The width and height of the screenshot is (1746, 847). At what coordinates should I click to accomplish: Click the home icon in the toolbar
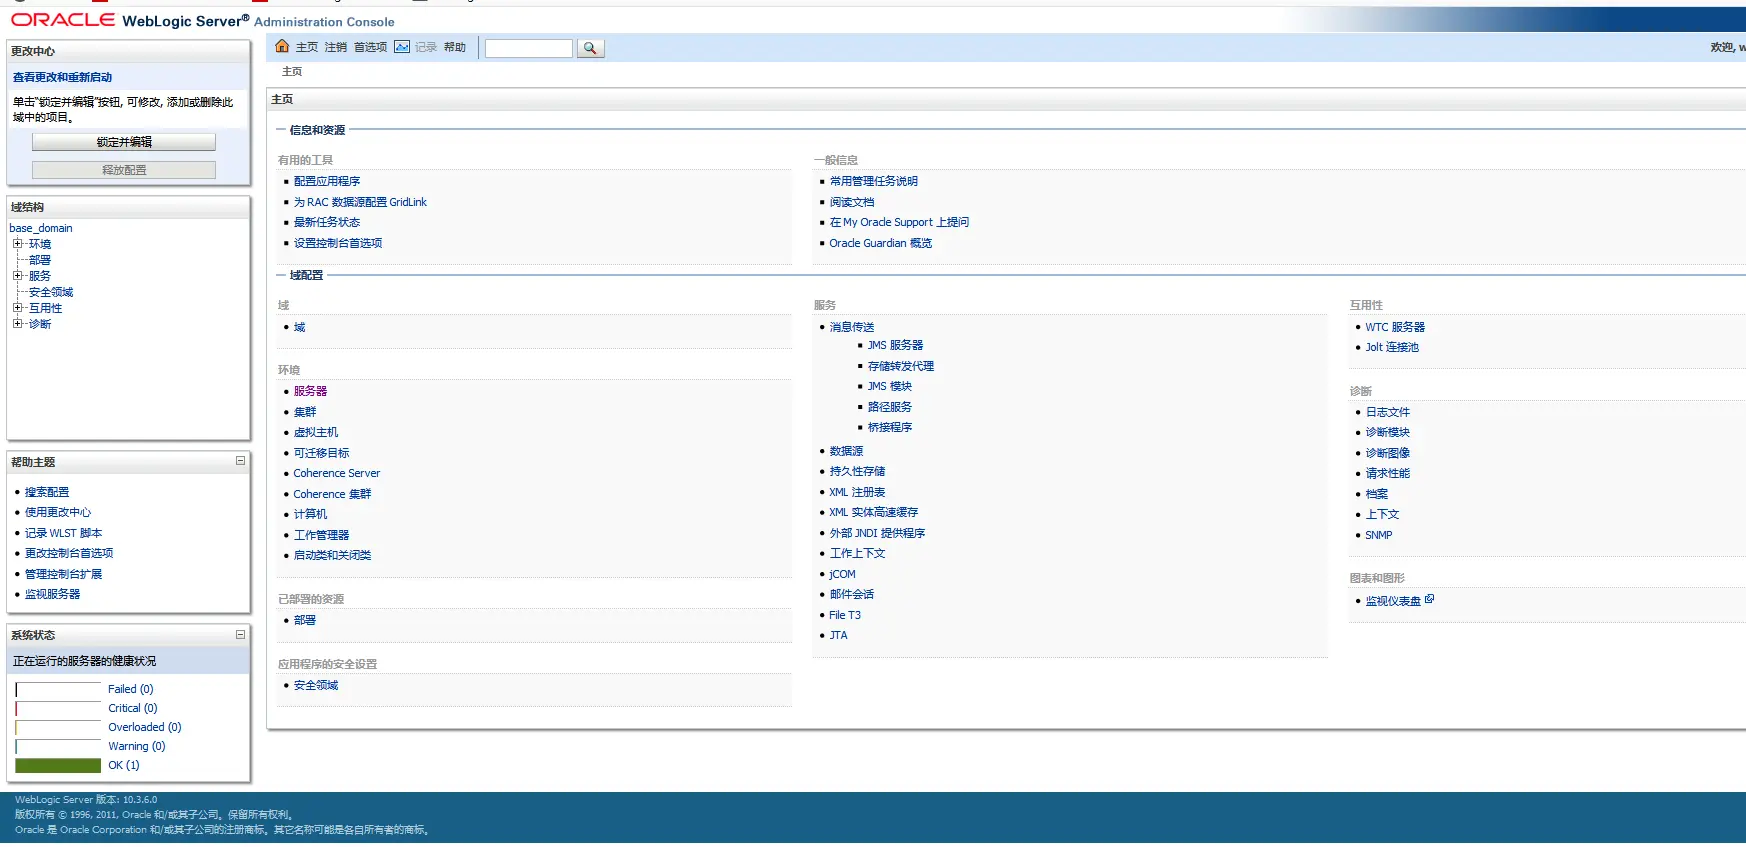(282, 46)
